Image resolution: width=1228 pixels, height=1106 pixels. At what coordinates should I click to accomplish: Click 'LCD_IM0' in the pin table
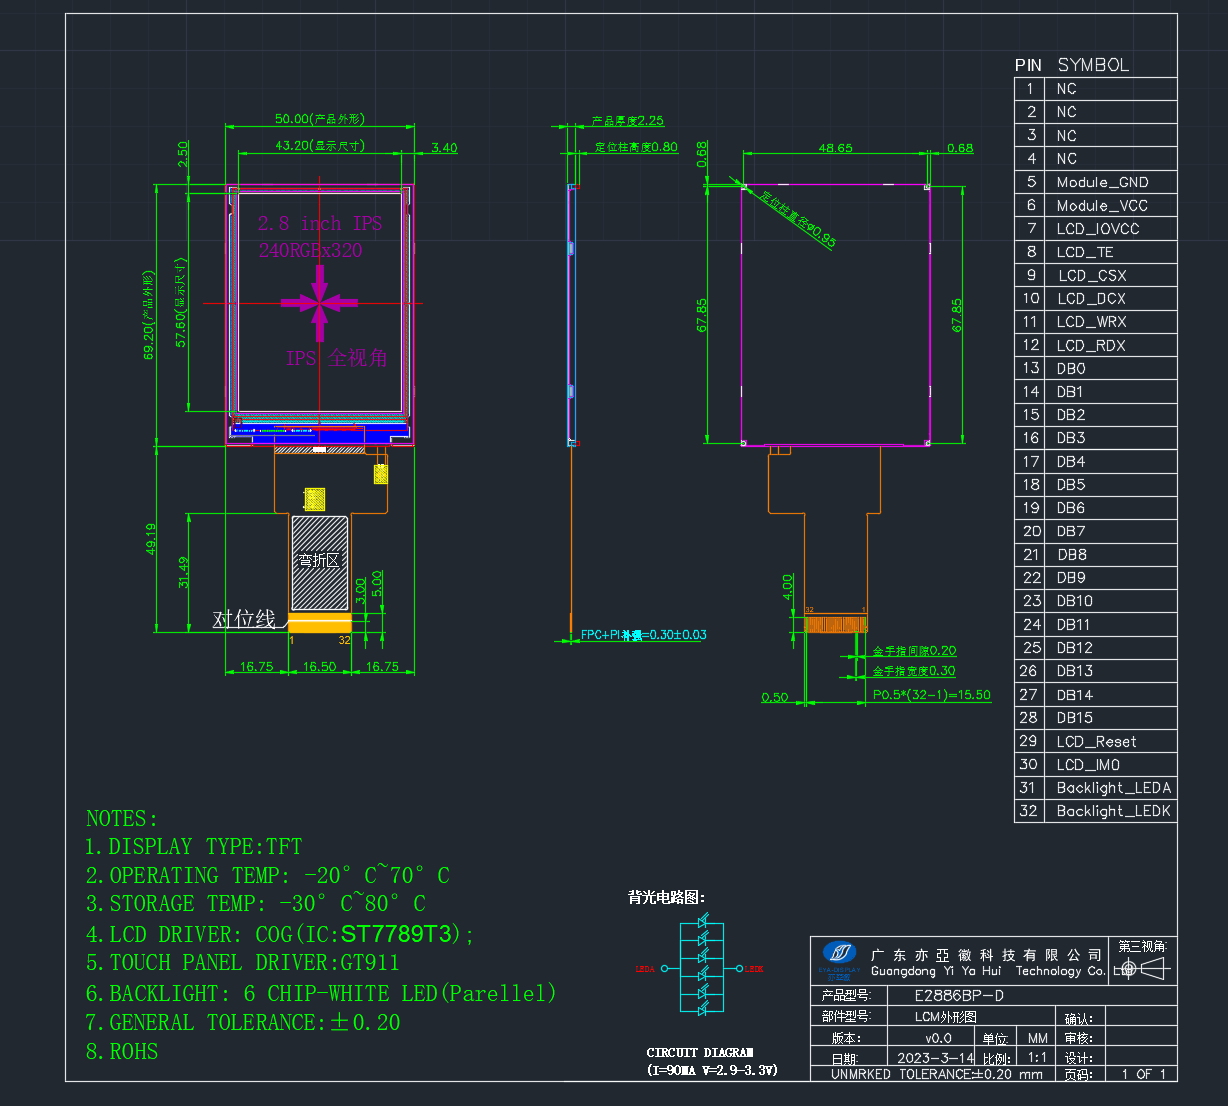[x=1088, y=764]
